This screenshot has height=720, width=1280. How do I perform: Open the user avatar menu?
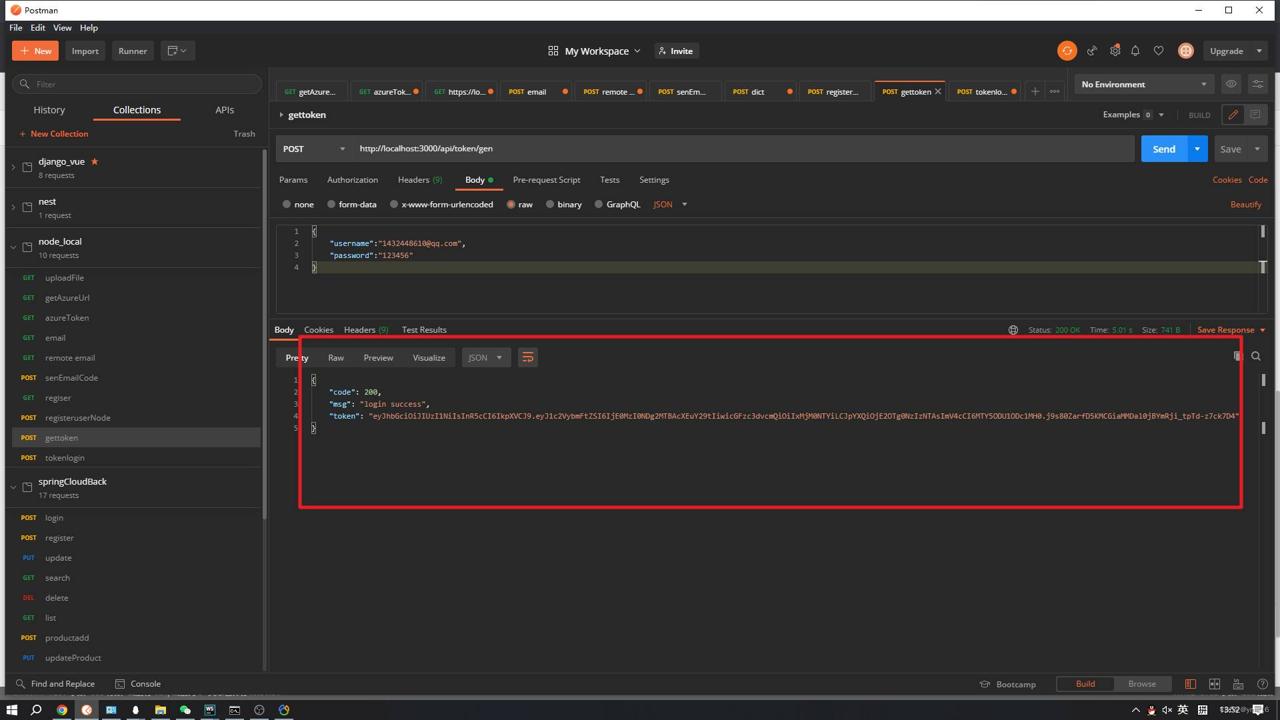1186,51
